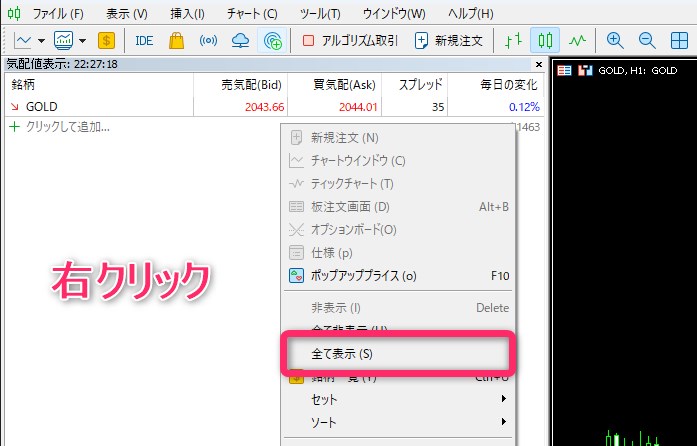Select the GOLD symbol row
Viewport: 697px width, 446px height.
42,106
